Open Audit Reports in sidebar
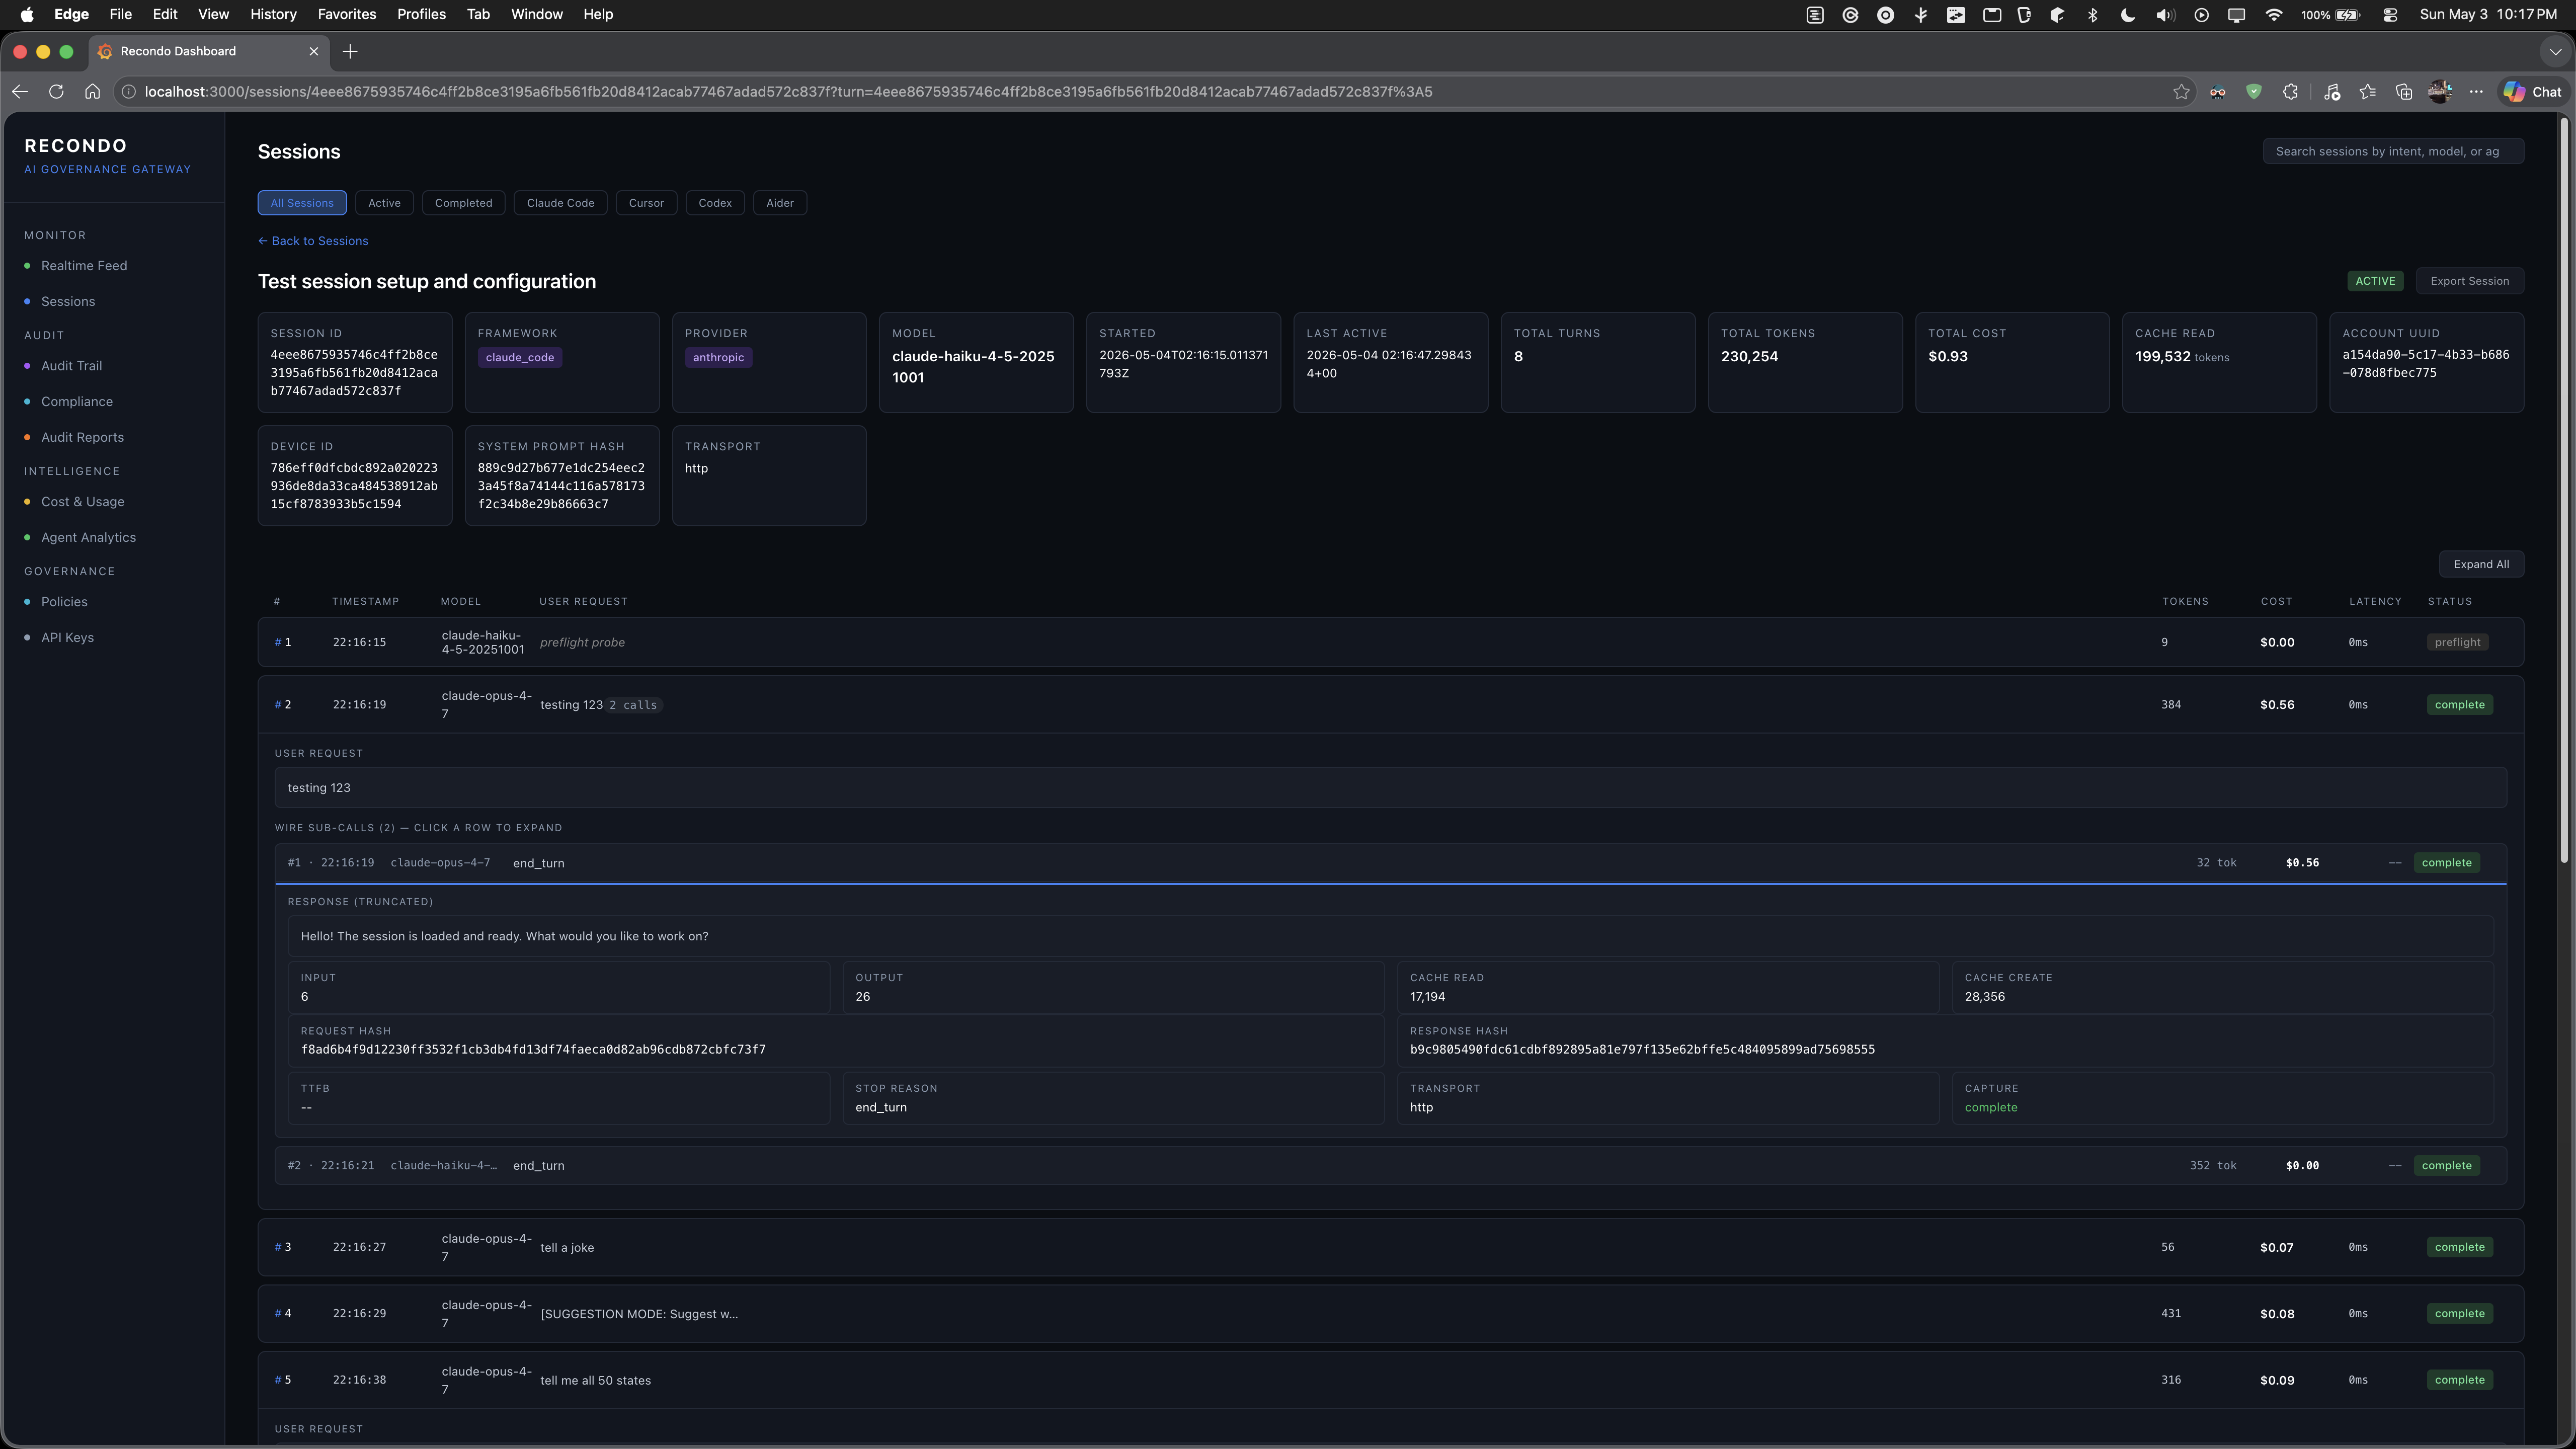This screenshot has height=1449, width=2576. tap(82, 438)
